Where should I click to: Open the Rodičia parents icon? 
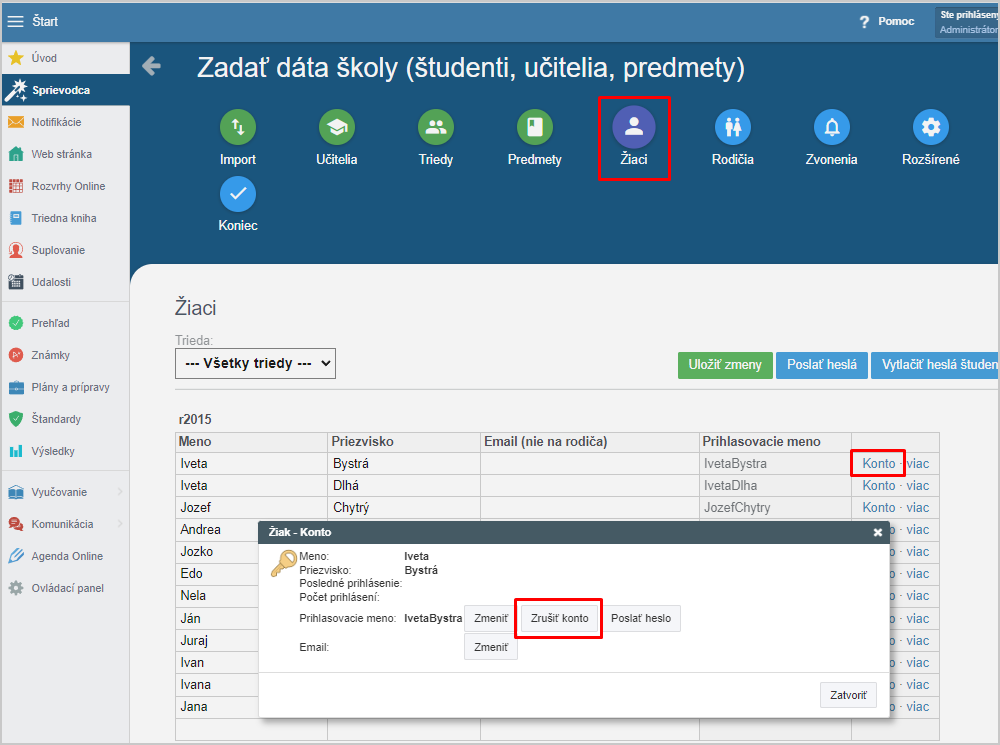point(733,127)
